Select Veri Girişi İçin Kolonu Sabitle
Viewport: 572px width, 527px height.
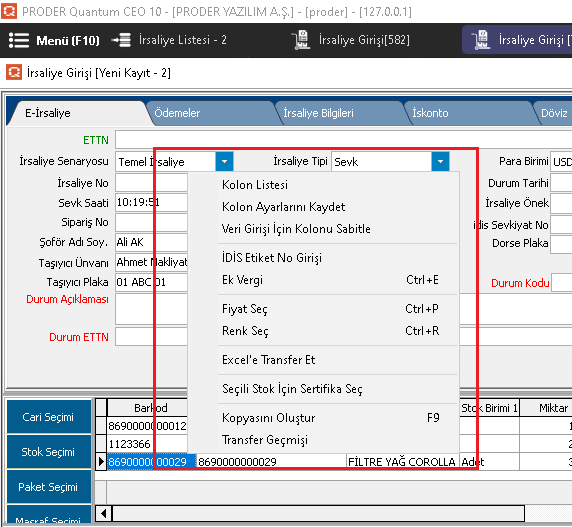pos(323,229)
